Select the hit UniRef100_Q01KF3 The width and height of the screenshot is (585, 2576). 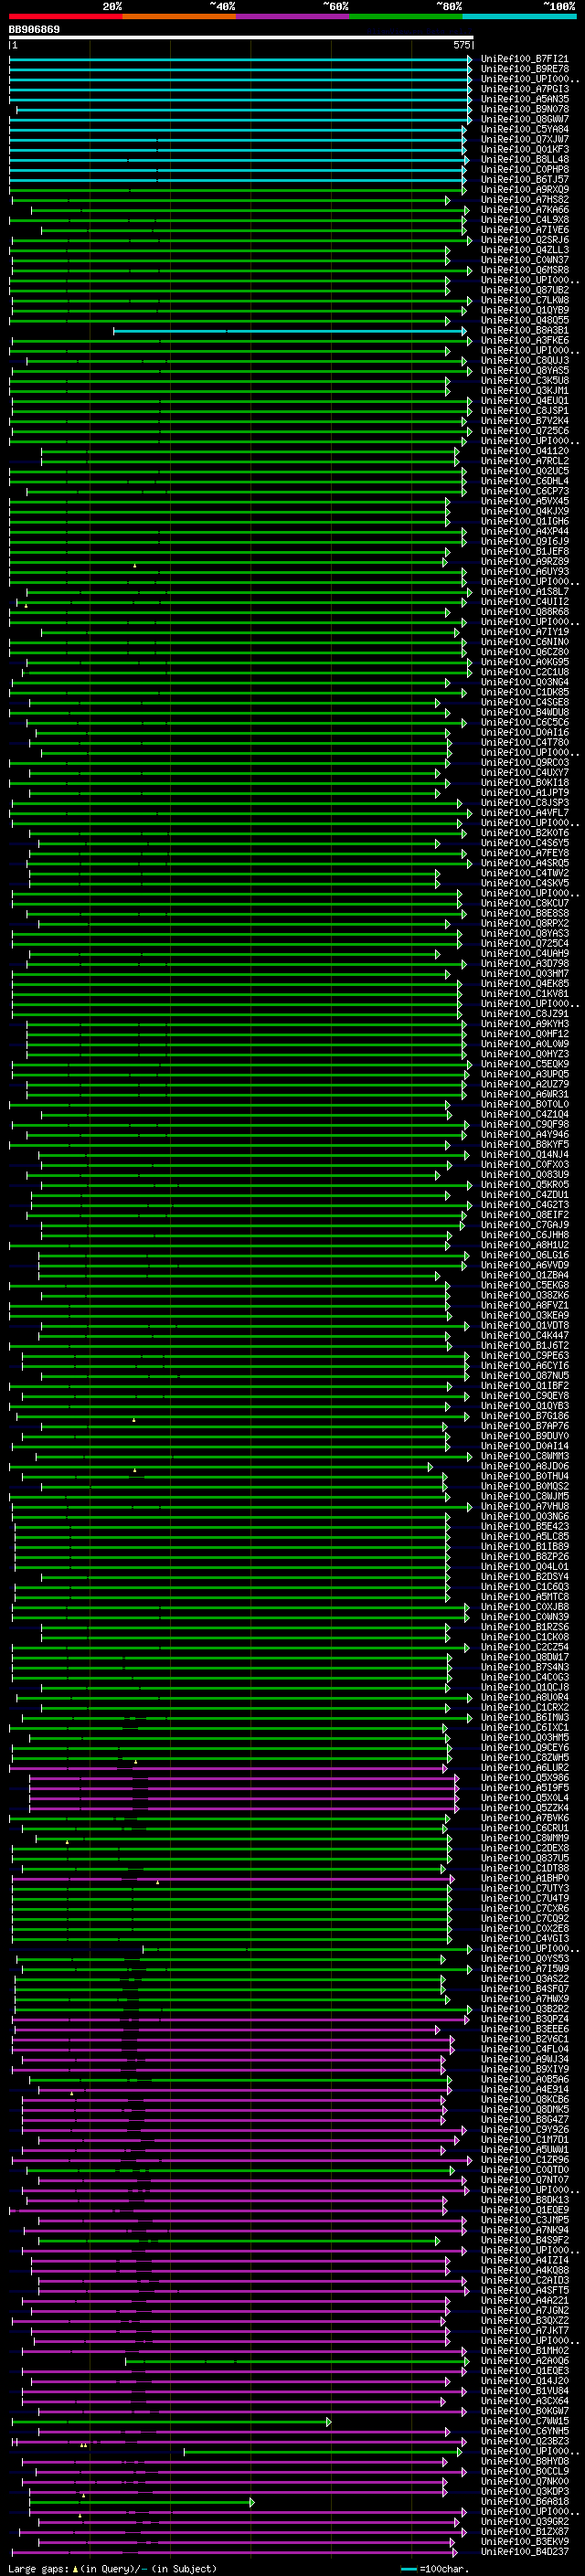click(x=525, y=149)
